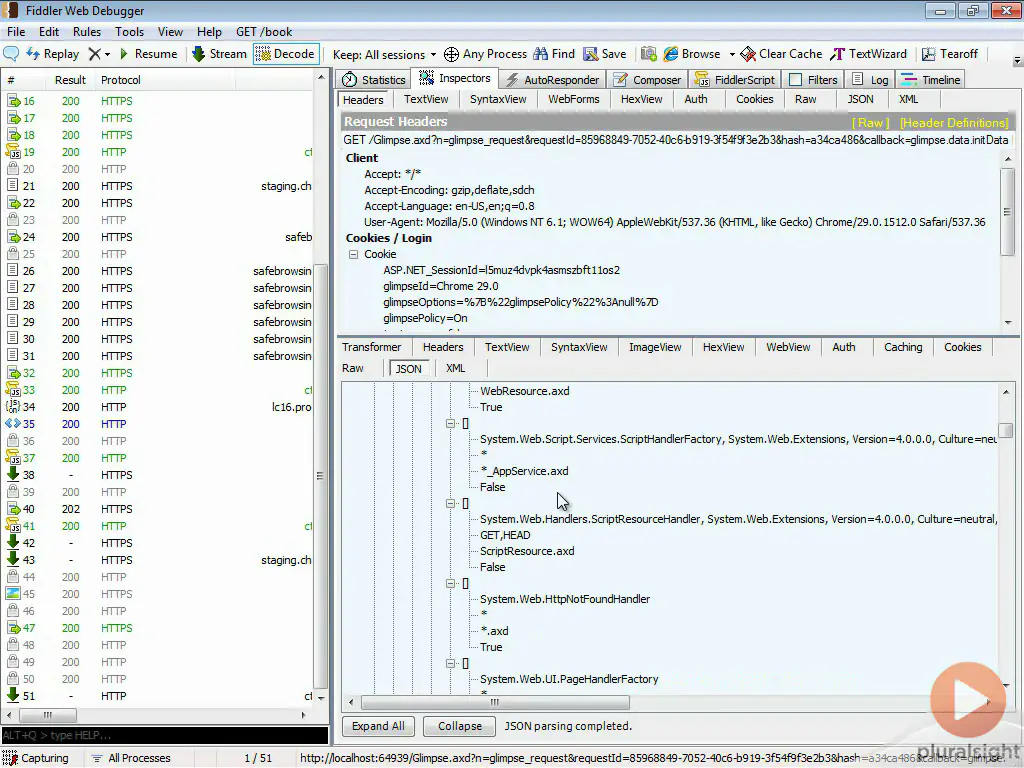
Task: Sort sessions by Protocol column header
Action: (121, 80)
